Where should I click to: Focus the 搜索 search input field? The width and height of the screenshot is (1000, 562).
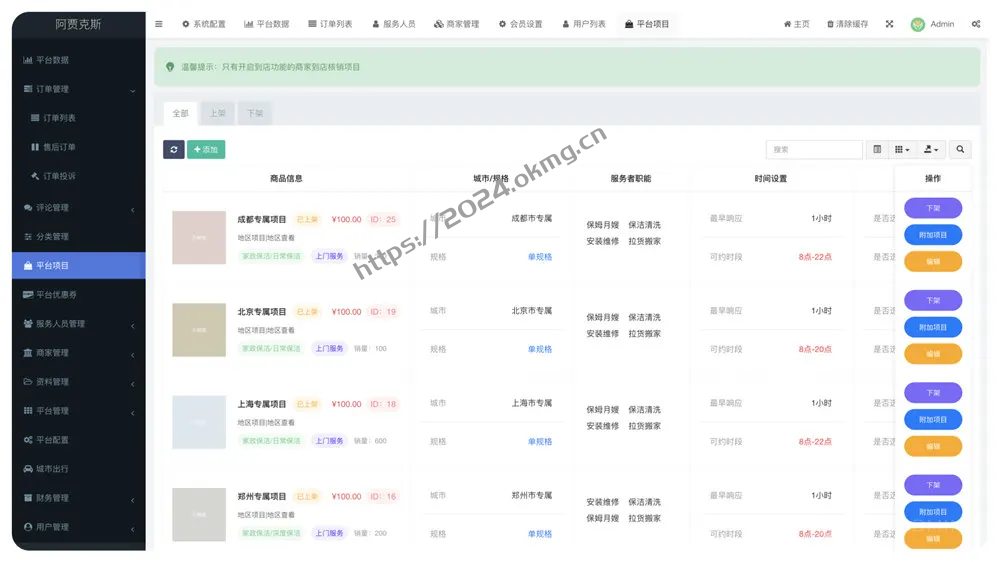[x=814, y=149]
